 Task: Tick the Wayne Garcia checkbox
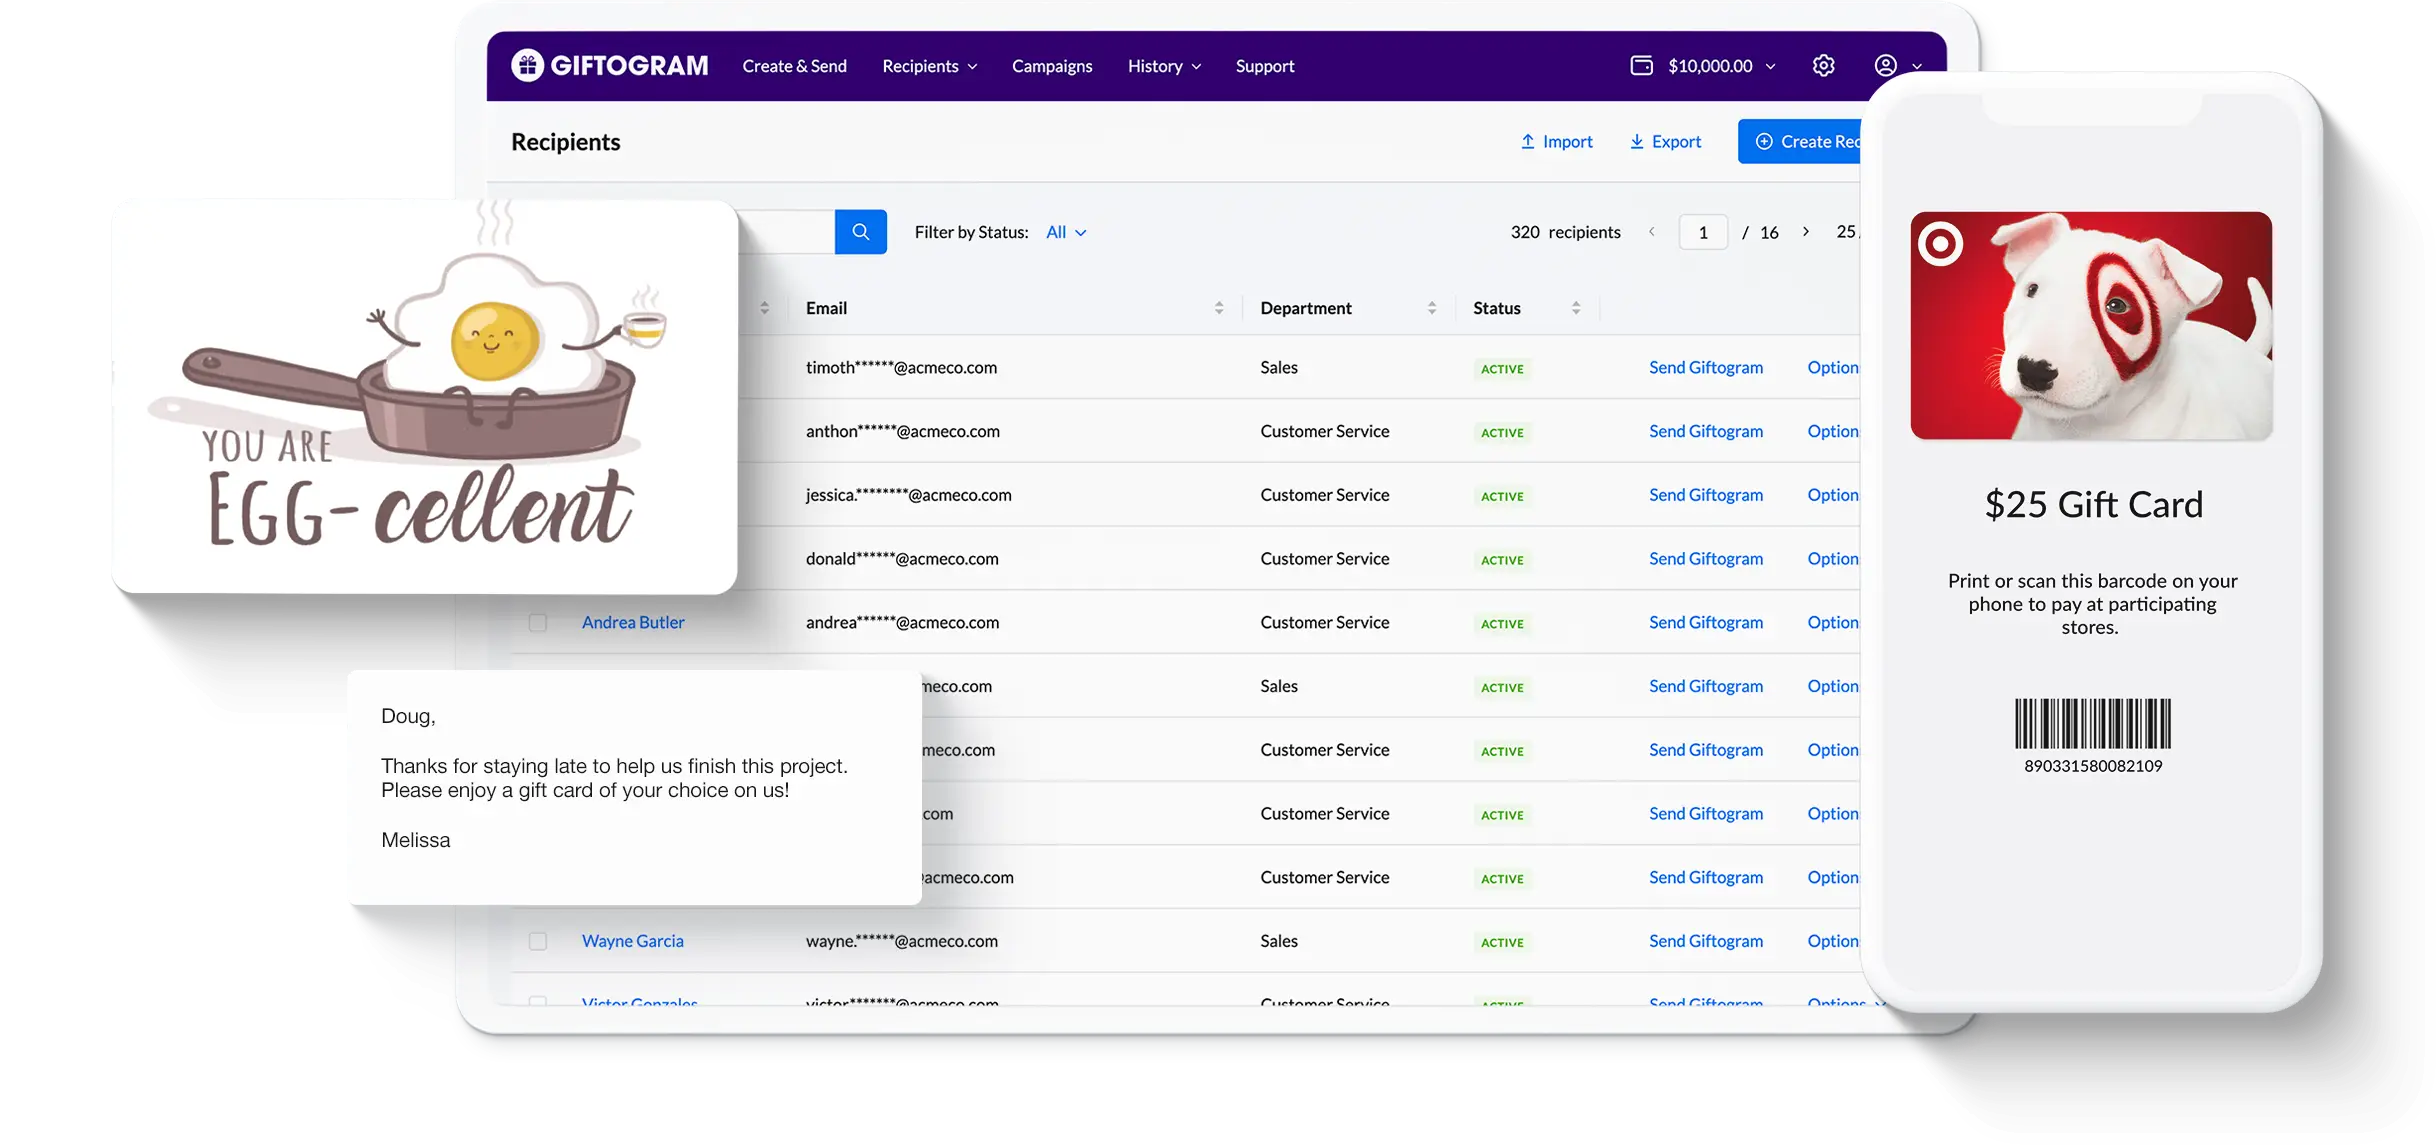click(x=538, y=942)
